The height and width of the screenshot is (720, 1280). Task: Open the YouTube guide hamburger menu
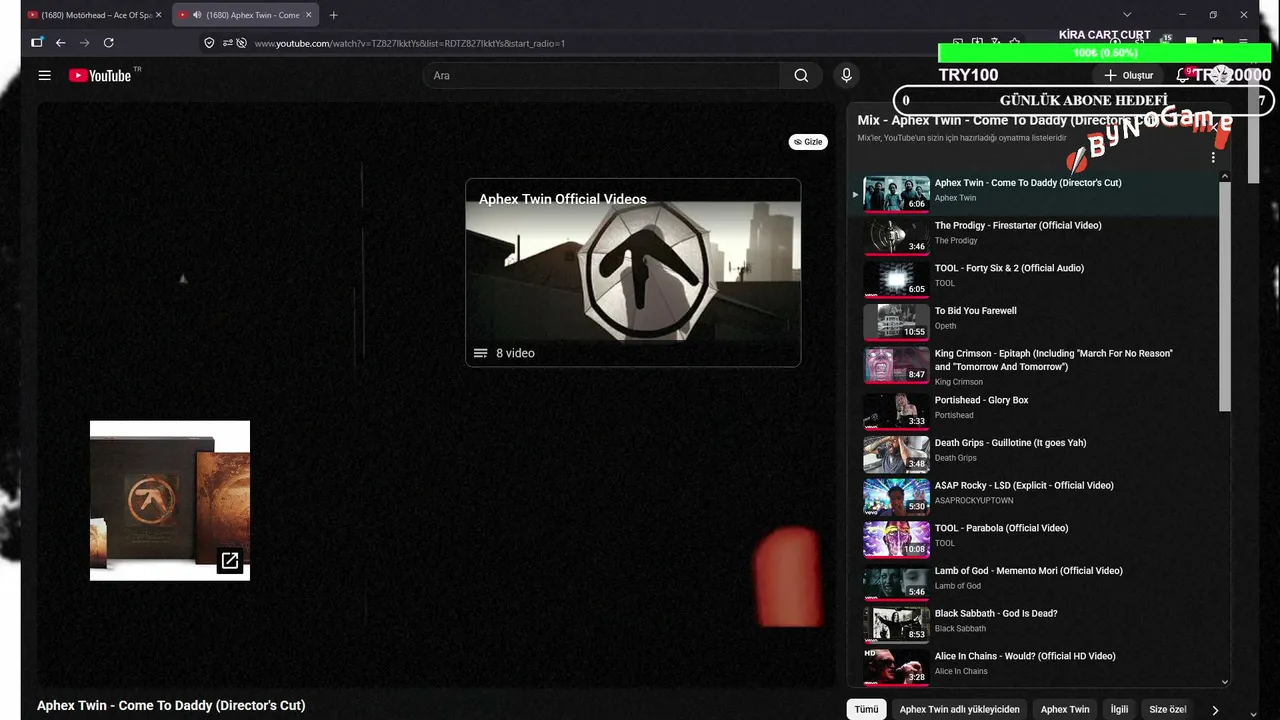click(x=44, y=75)
